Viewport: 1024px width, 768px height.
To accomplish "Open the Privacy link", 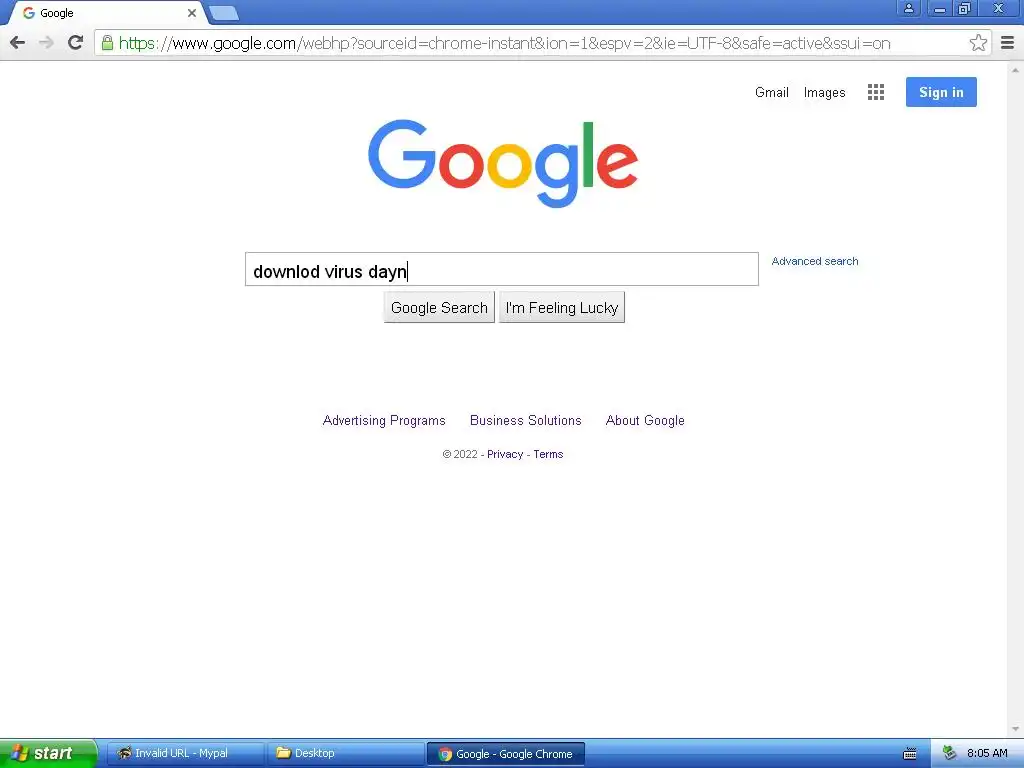I will pos(505,455).
